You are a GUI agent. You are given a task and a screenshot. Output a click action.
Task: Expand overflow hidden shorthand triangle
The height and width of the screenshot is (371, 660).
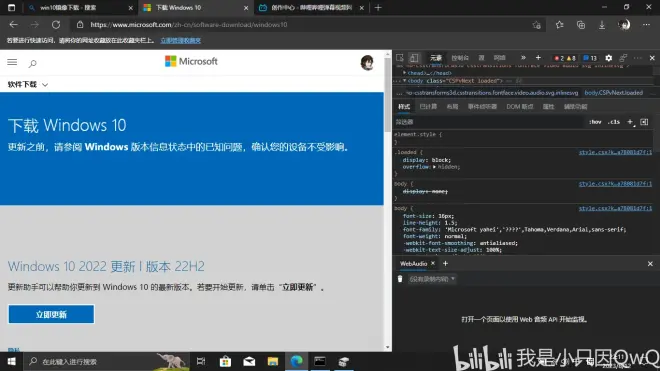tap(434, 167)
